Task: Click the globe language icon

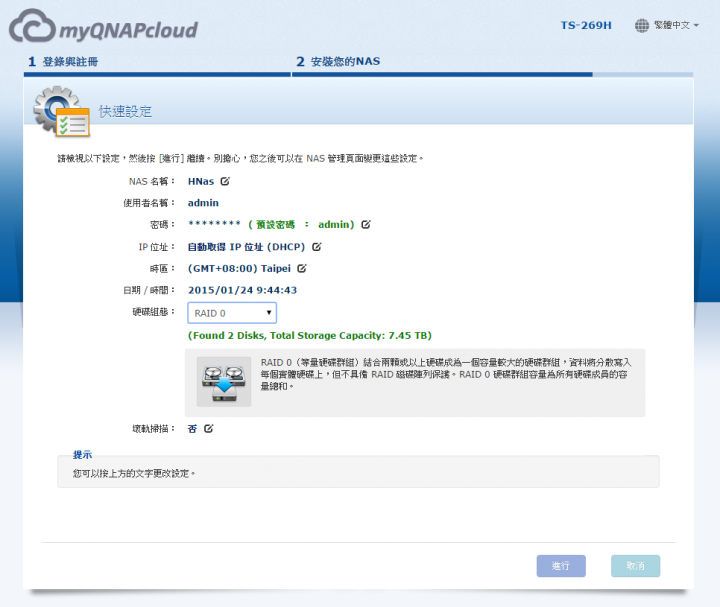Action: click(x=642, y=25)
